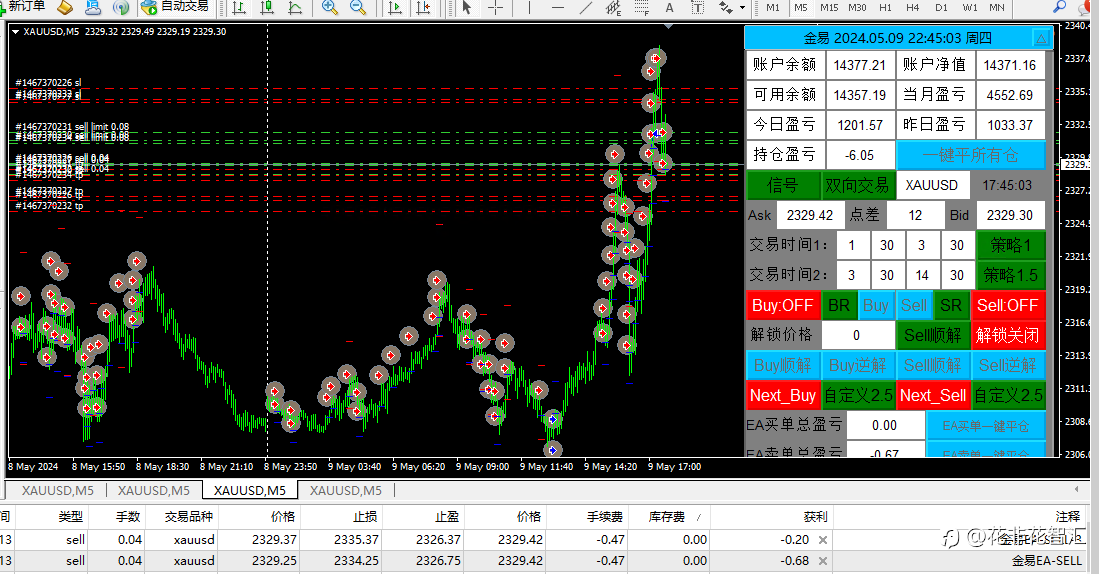The height and width of the screenshot is (574, 1099).
Task: Close the sell order with profit -0.20
Action: pos(823,540)
